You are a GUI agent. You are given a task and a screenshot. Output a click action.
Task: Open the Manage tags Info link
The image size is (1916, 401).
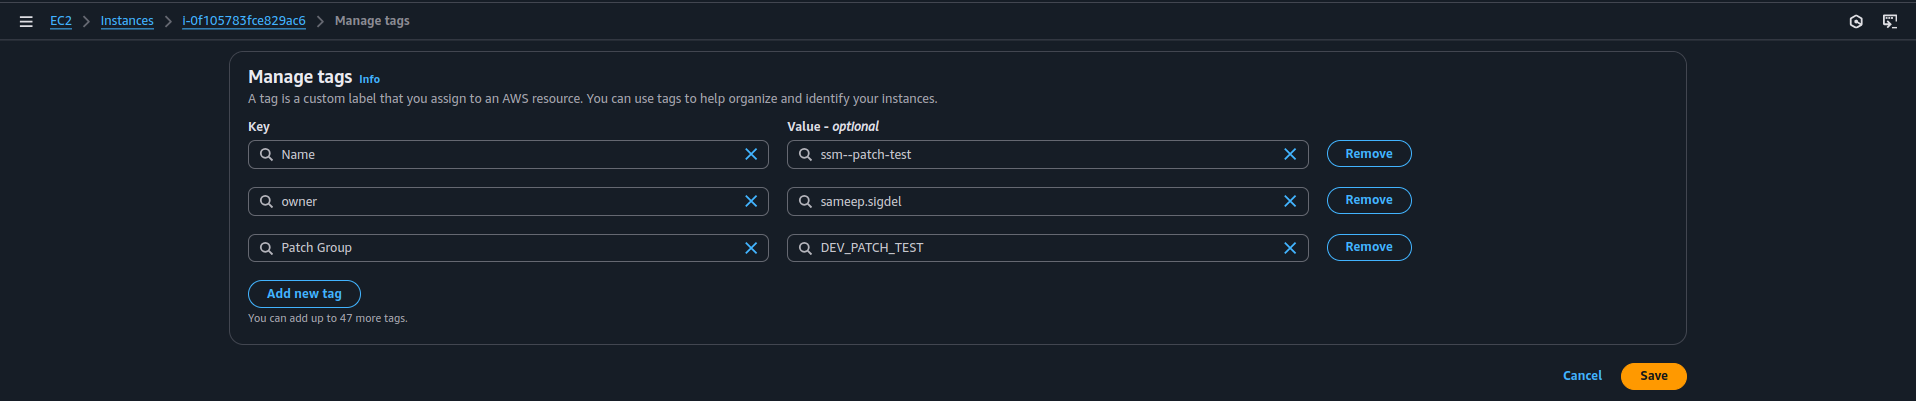click(369, 79)
